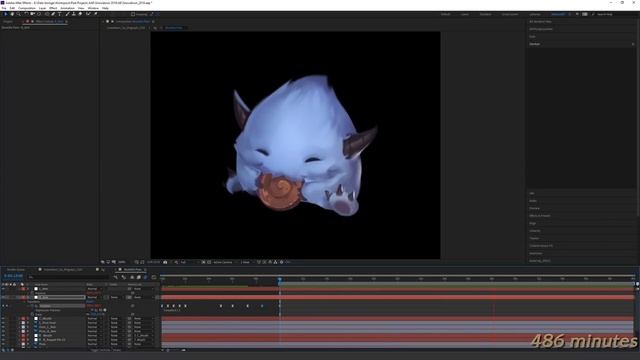Toggle visibility of the bottom timeline layer
This screenshot has height=360, width=640.
point(3,344)
